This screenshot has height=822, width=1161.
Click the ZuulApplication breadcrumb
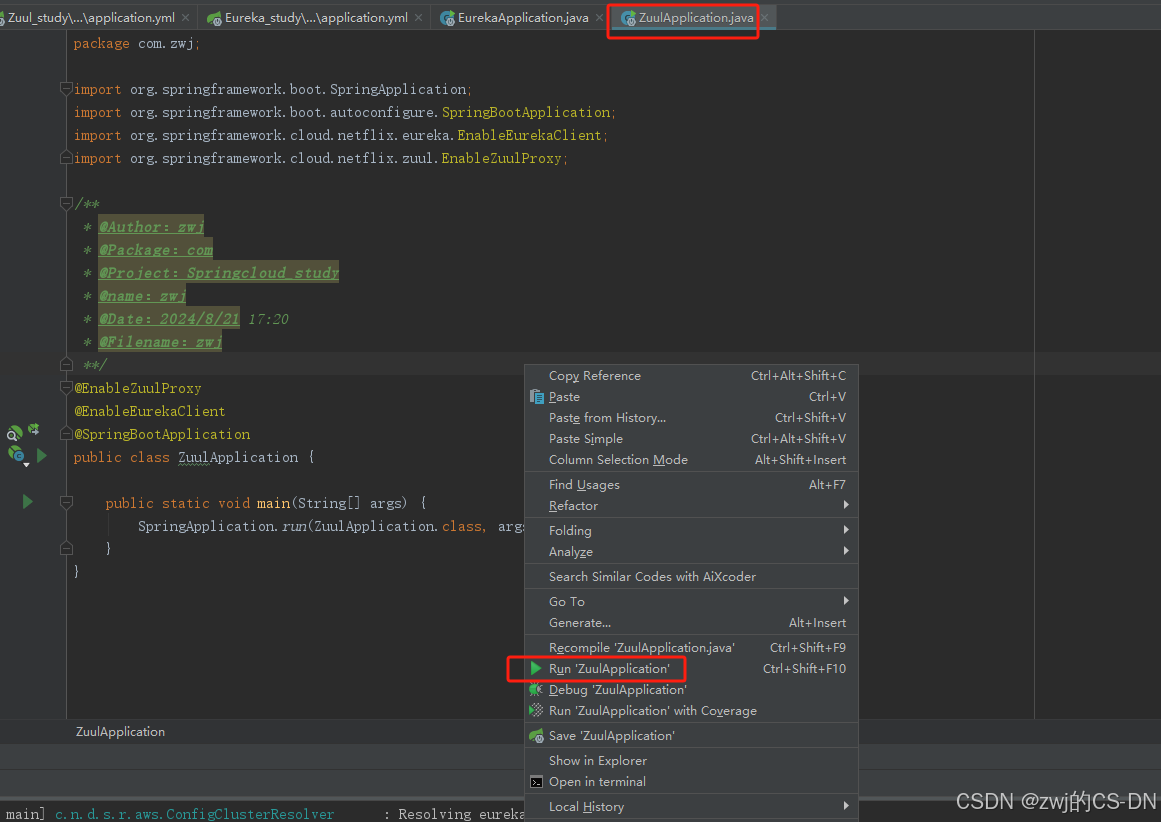pos(120,732)
